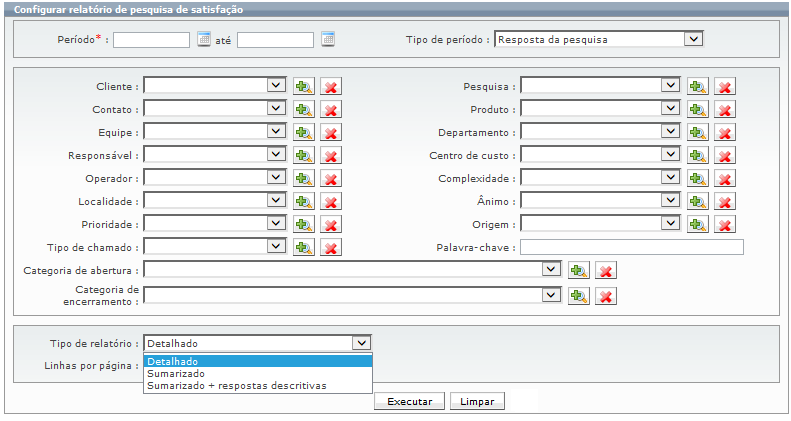Click the search-add icon for Produto
This screenshot has height=421, width=791.
pyautogui.click(x=698, y=109)
